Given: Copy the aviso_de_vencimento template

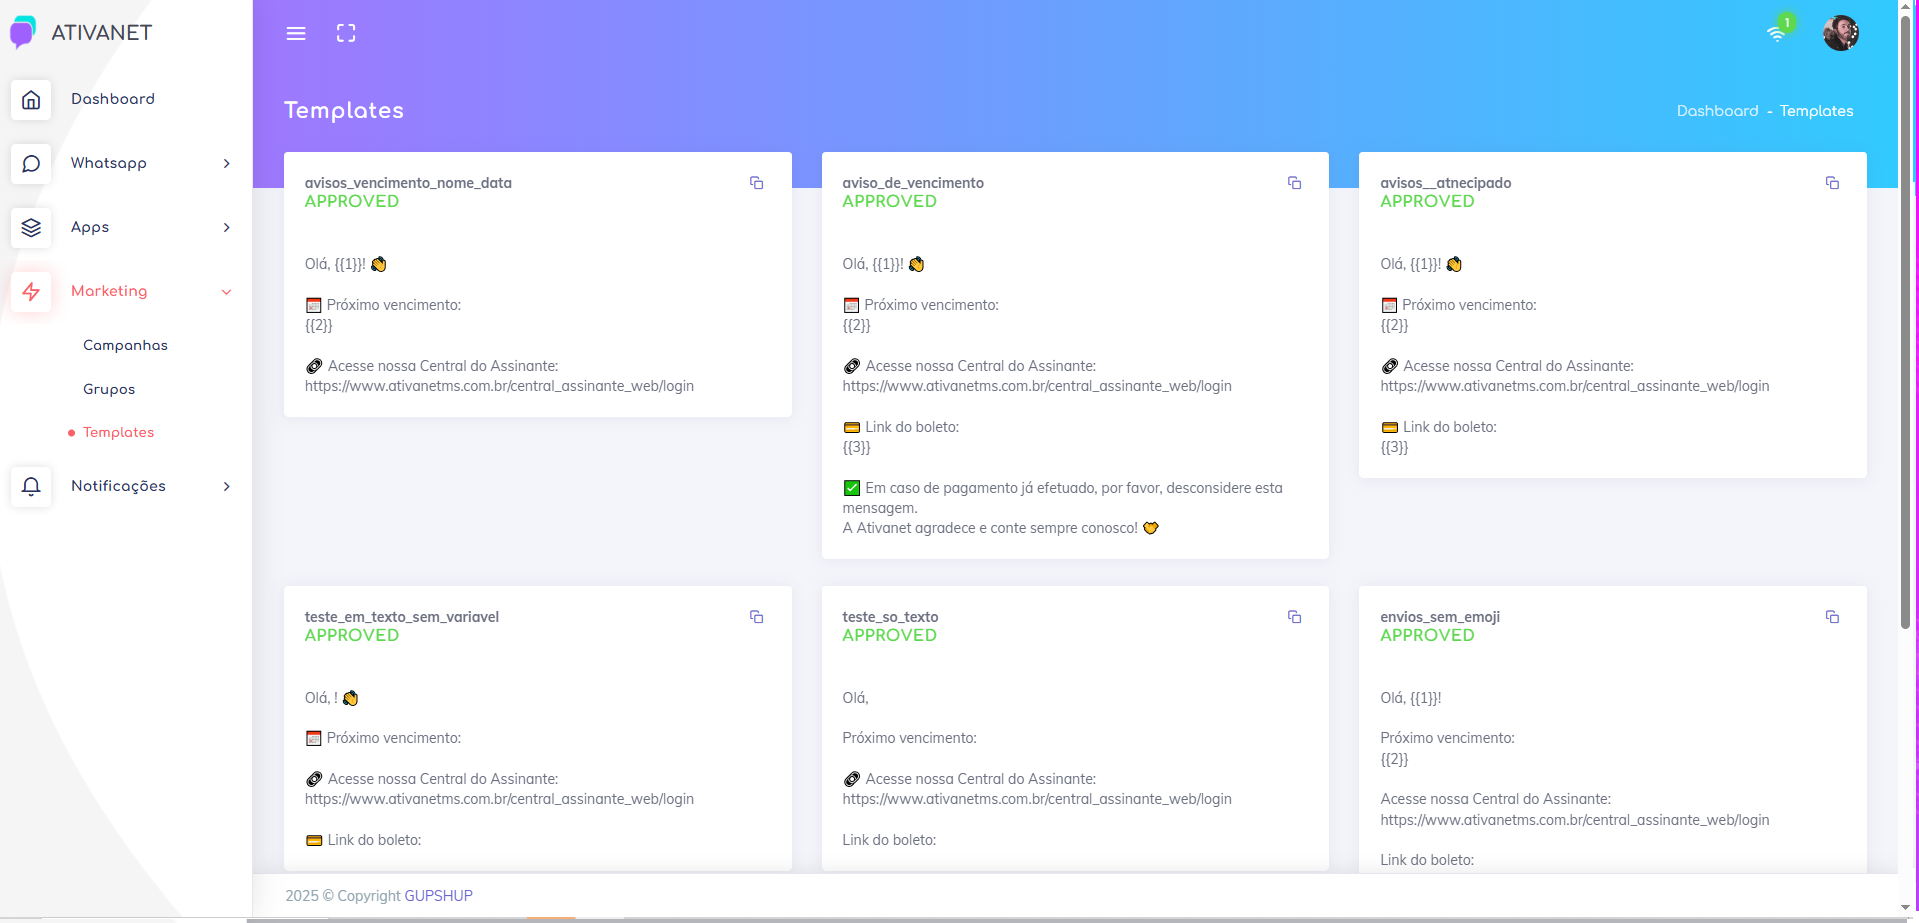Looking at the screenshot, I should tap(1294, 183).
